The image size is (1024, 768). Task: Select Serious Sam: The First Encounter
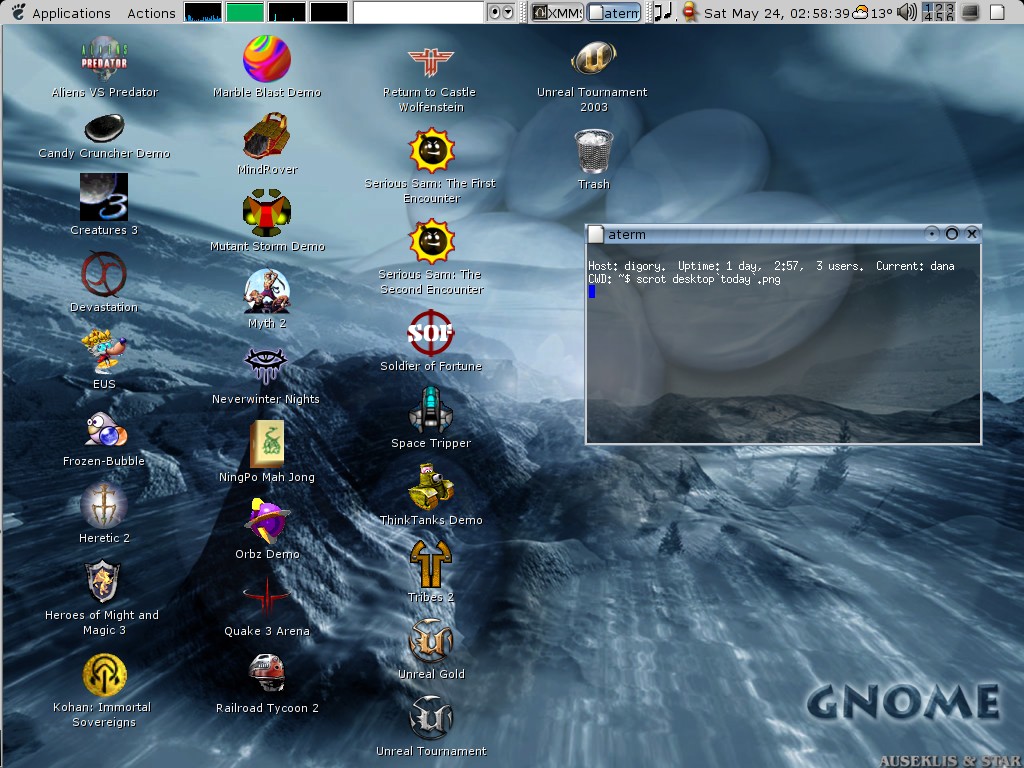click(432, 150)
